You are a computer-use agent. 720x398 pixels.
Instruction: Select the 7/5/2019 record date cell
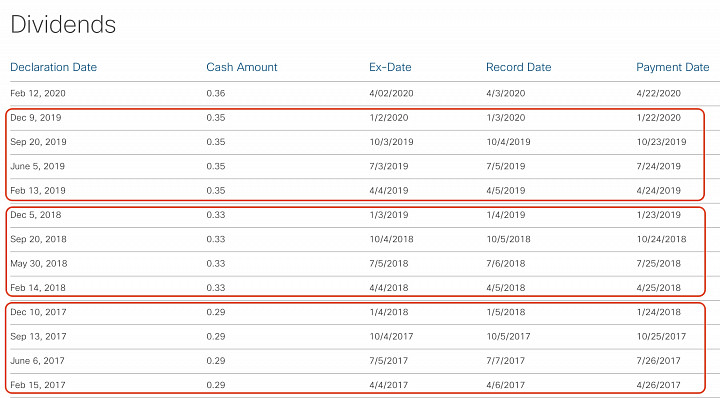506,166
